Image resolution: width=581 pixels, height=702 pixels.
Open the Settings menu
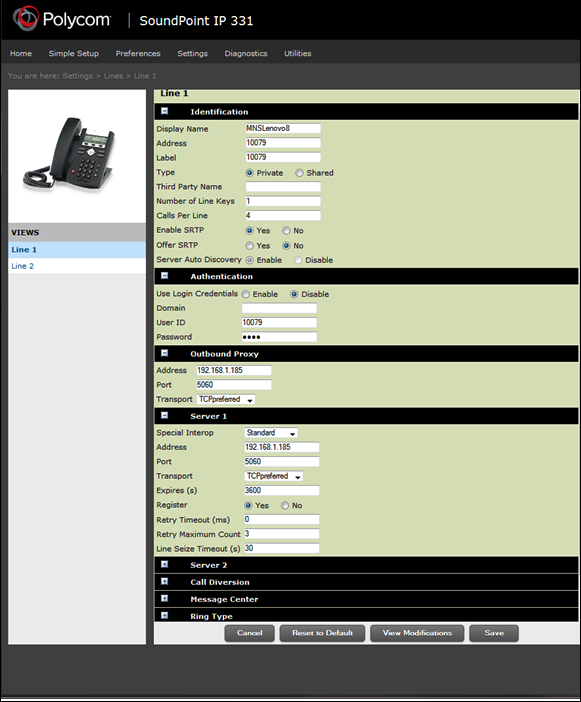click(192, 53)
